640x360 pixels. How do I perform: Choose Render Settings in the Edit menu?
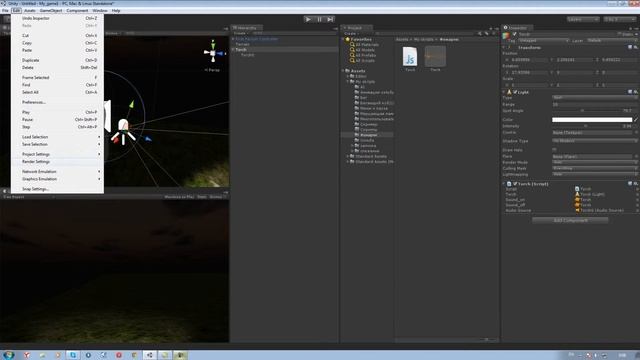coord(57,162)
